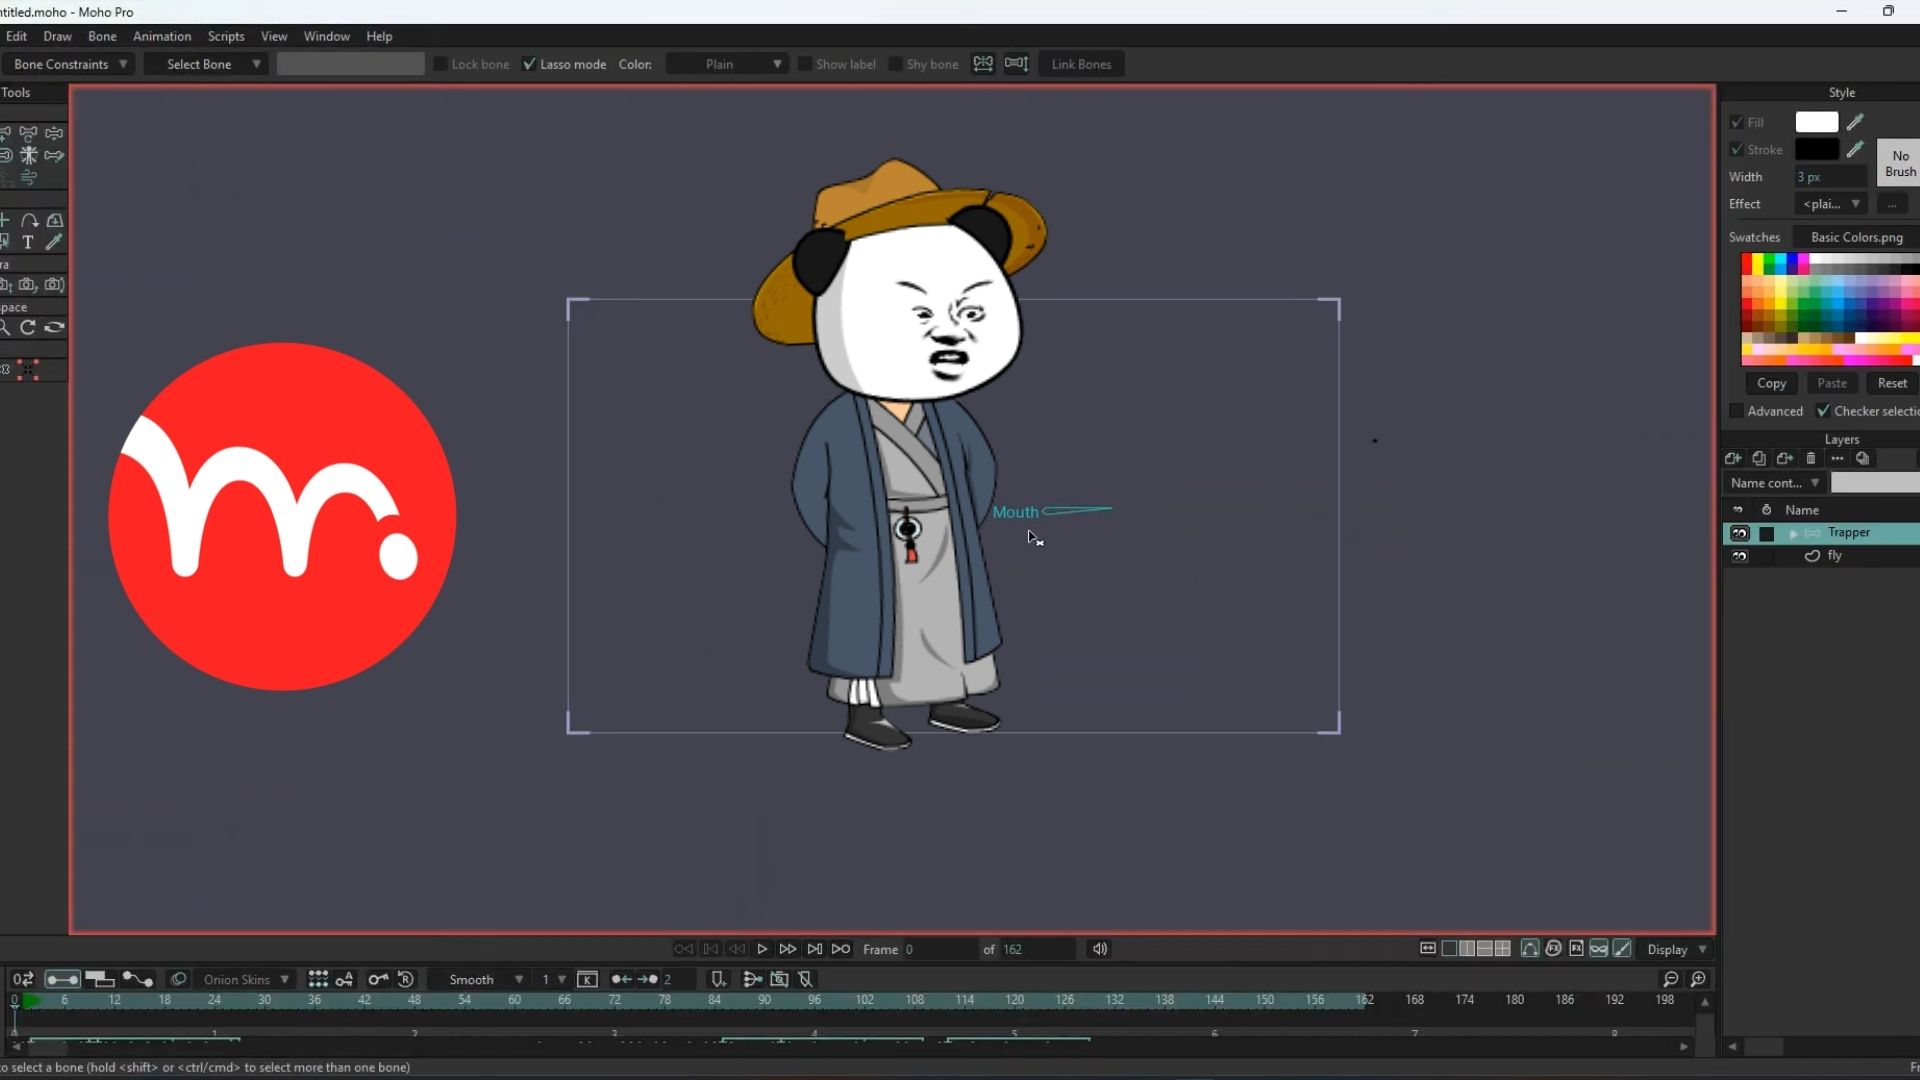The height and width of the screenshot is (1080, 1920).
Task: Enable the Show label checkbox
Action: (804, 64)
